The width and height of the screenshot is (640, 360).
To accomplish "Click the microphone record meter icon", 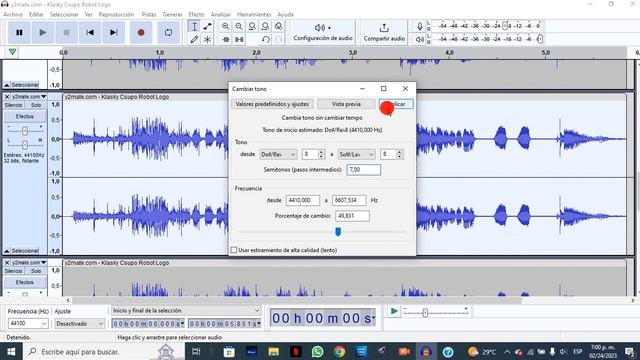I will [420, 26].
